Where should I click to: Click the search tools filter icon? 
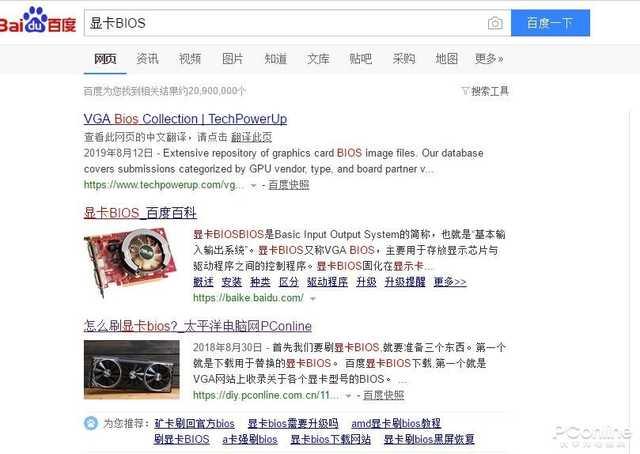coord(465,91)
